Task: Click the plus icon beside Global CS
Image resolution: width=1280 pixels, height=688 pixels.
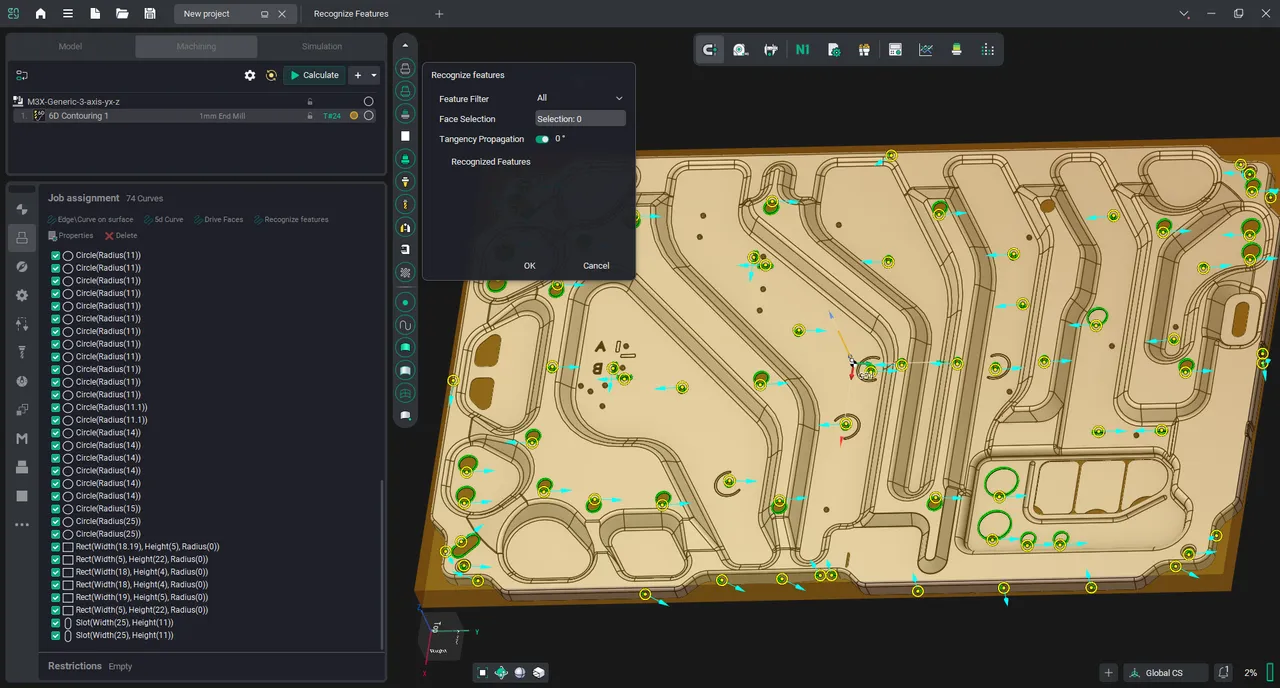Action: (x=1108, y=673)
